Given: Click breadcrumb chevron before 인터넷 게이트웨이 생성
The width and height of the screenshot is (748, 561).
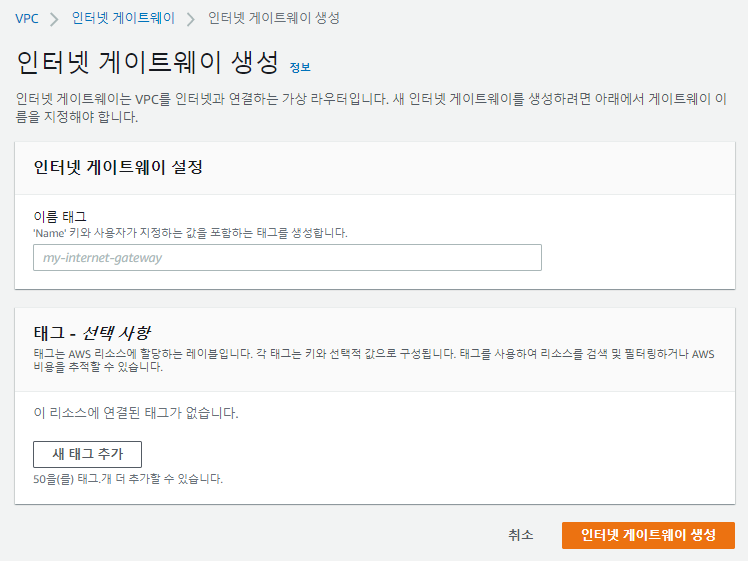Looking at the screenshot, I should [x=190, y=18].
